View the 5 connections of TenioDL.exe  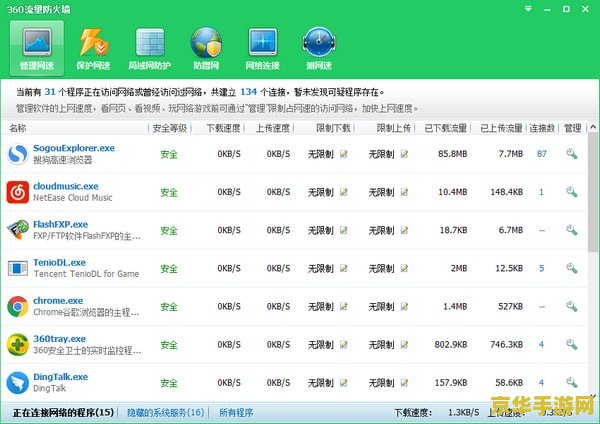coord(541,268)
